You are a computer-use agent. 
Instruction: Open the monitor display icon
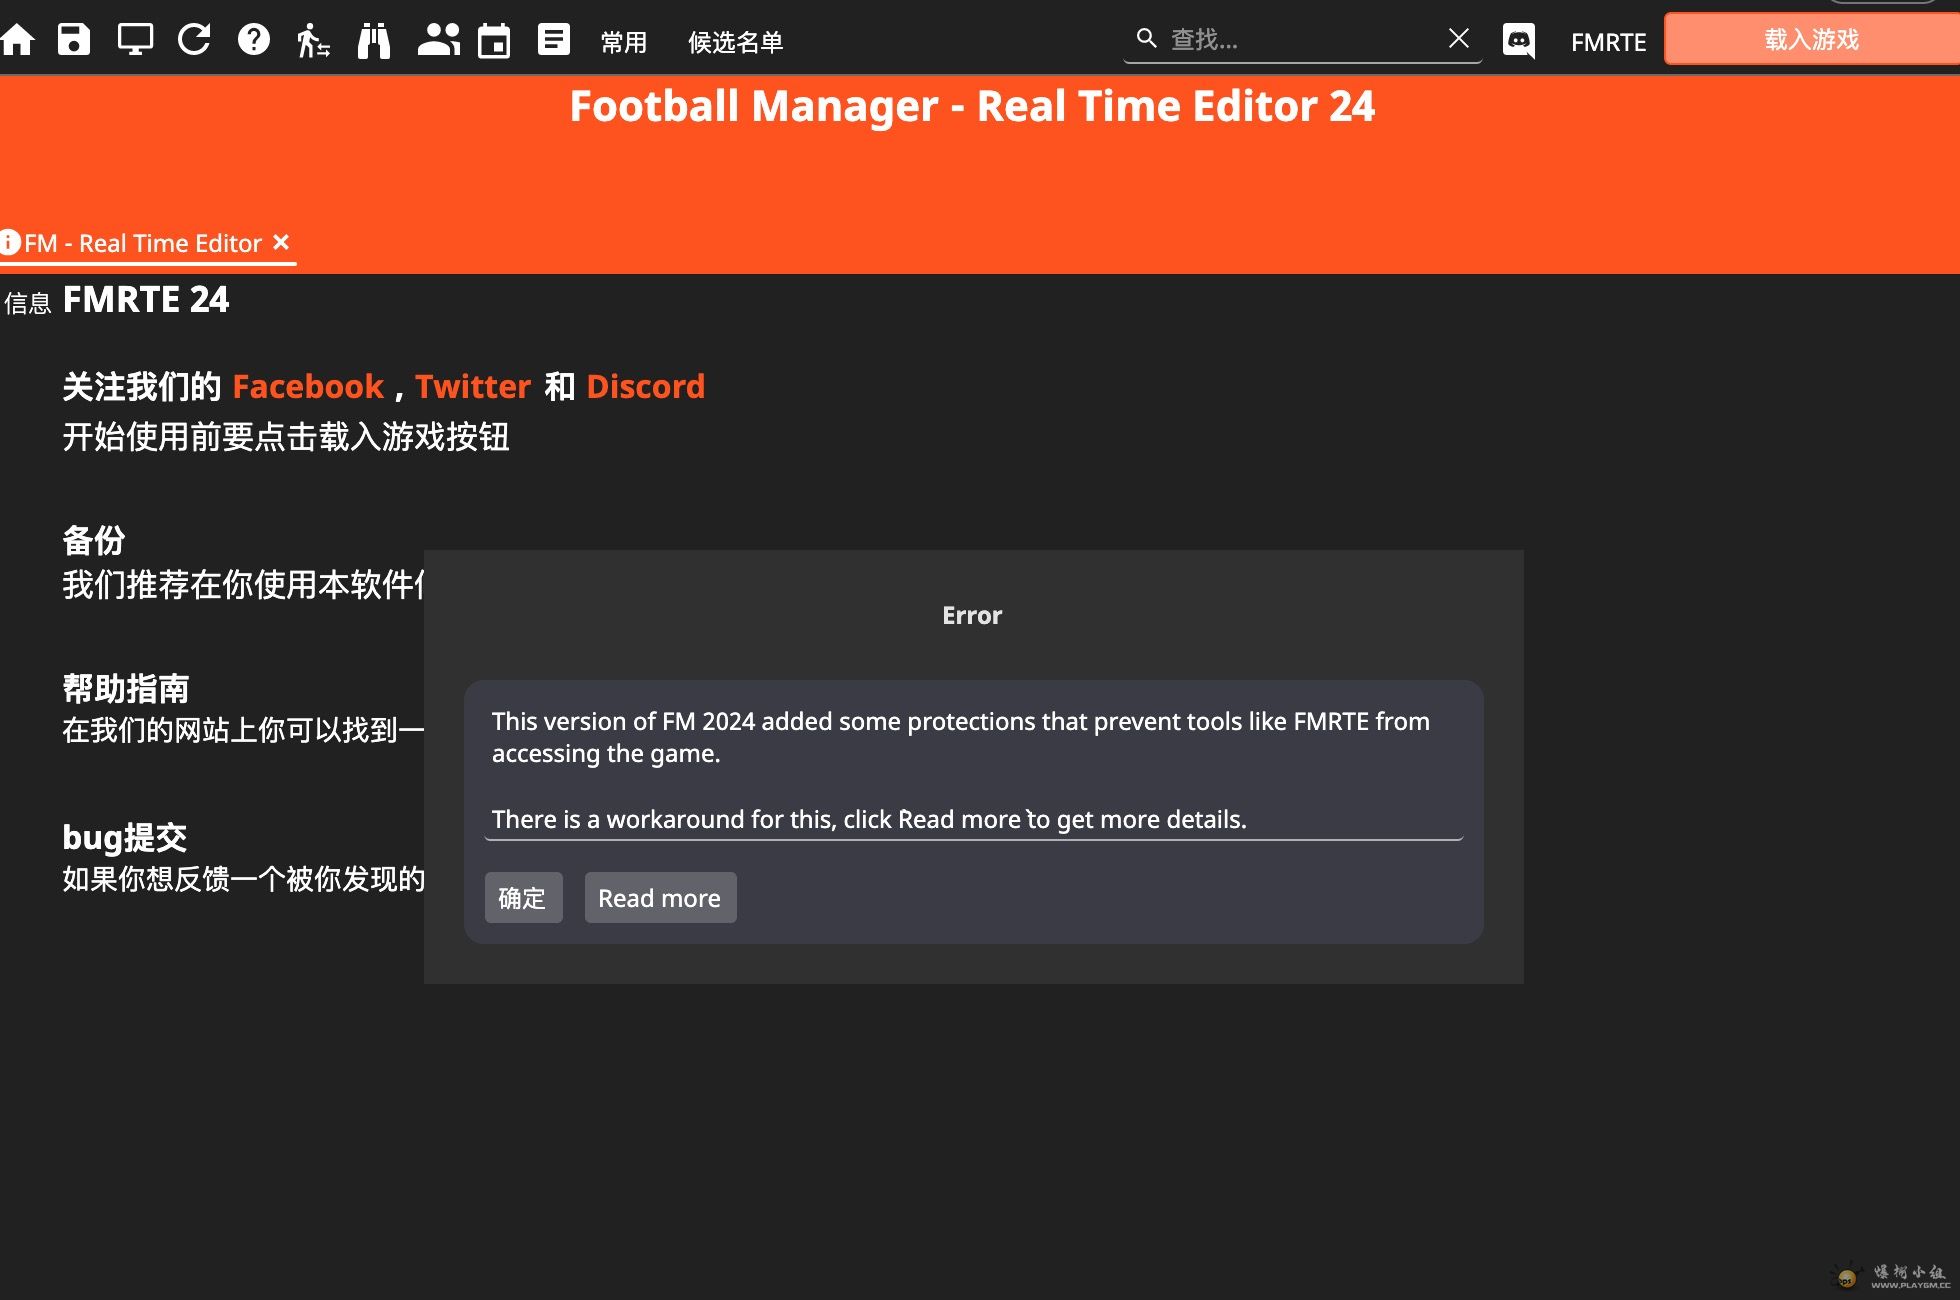(x=135, y=40)
